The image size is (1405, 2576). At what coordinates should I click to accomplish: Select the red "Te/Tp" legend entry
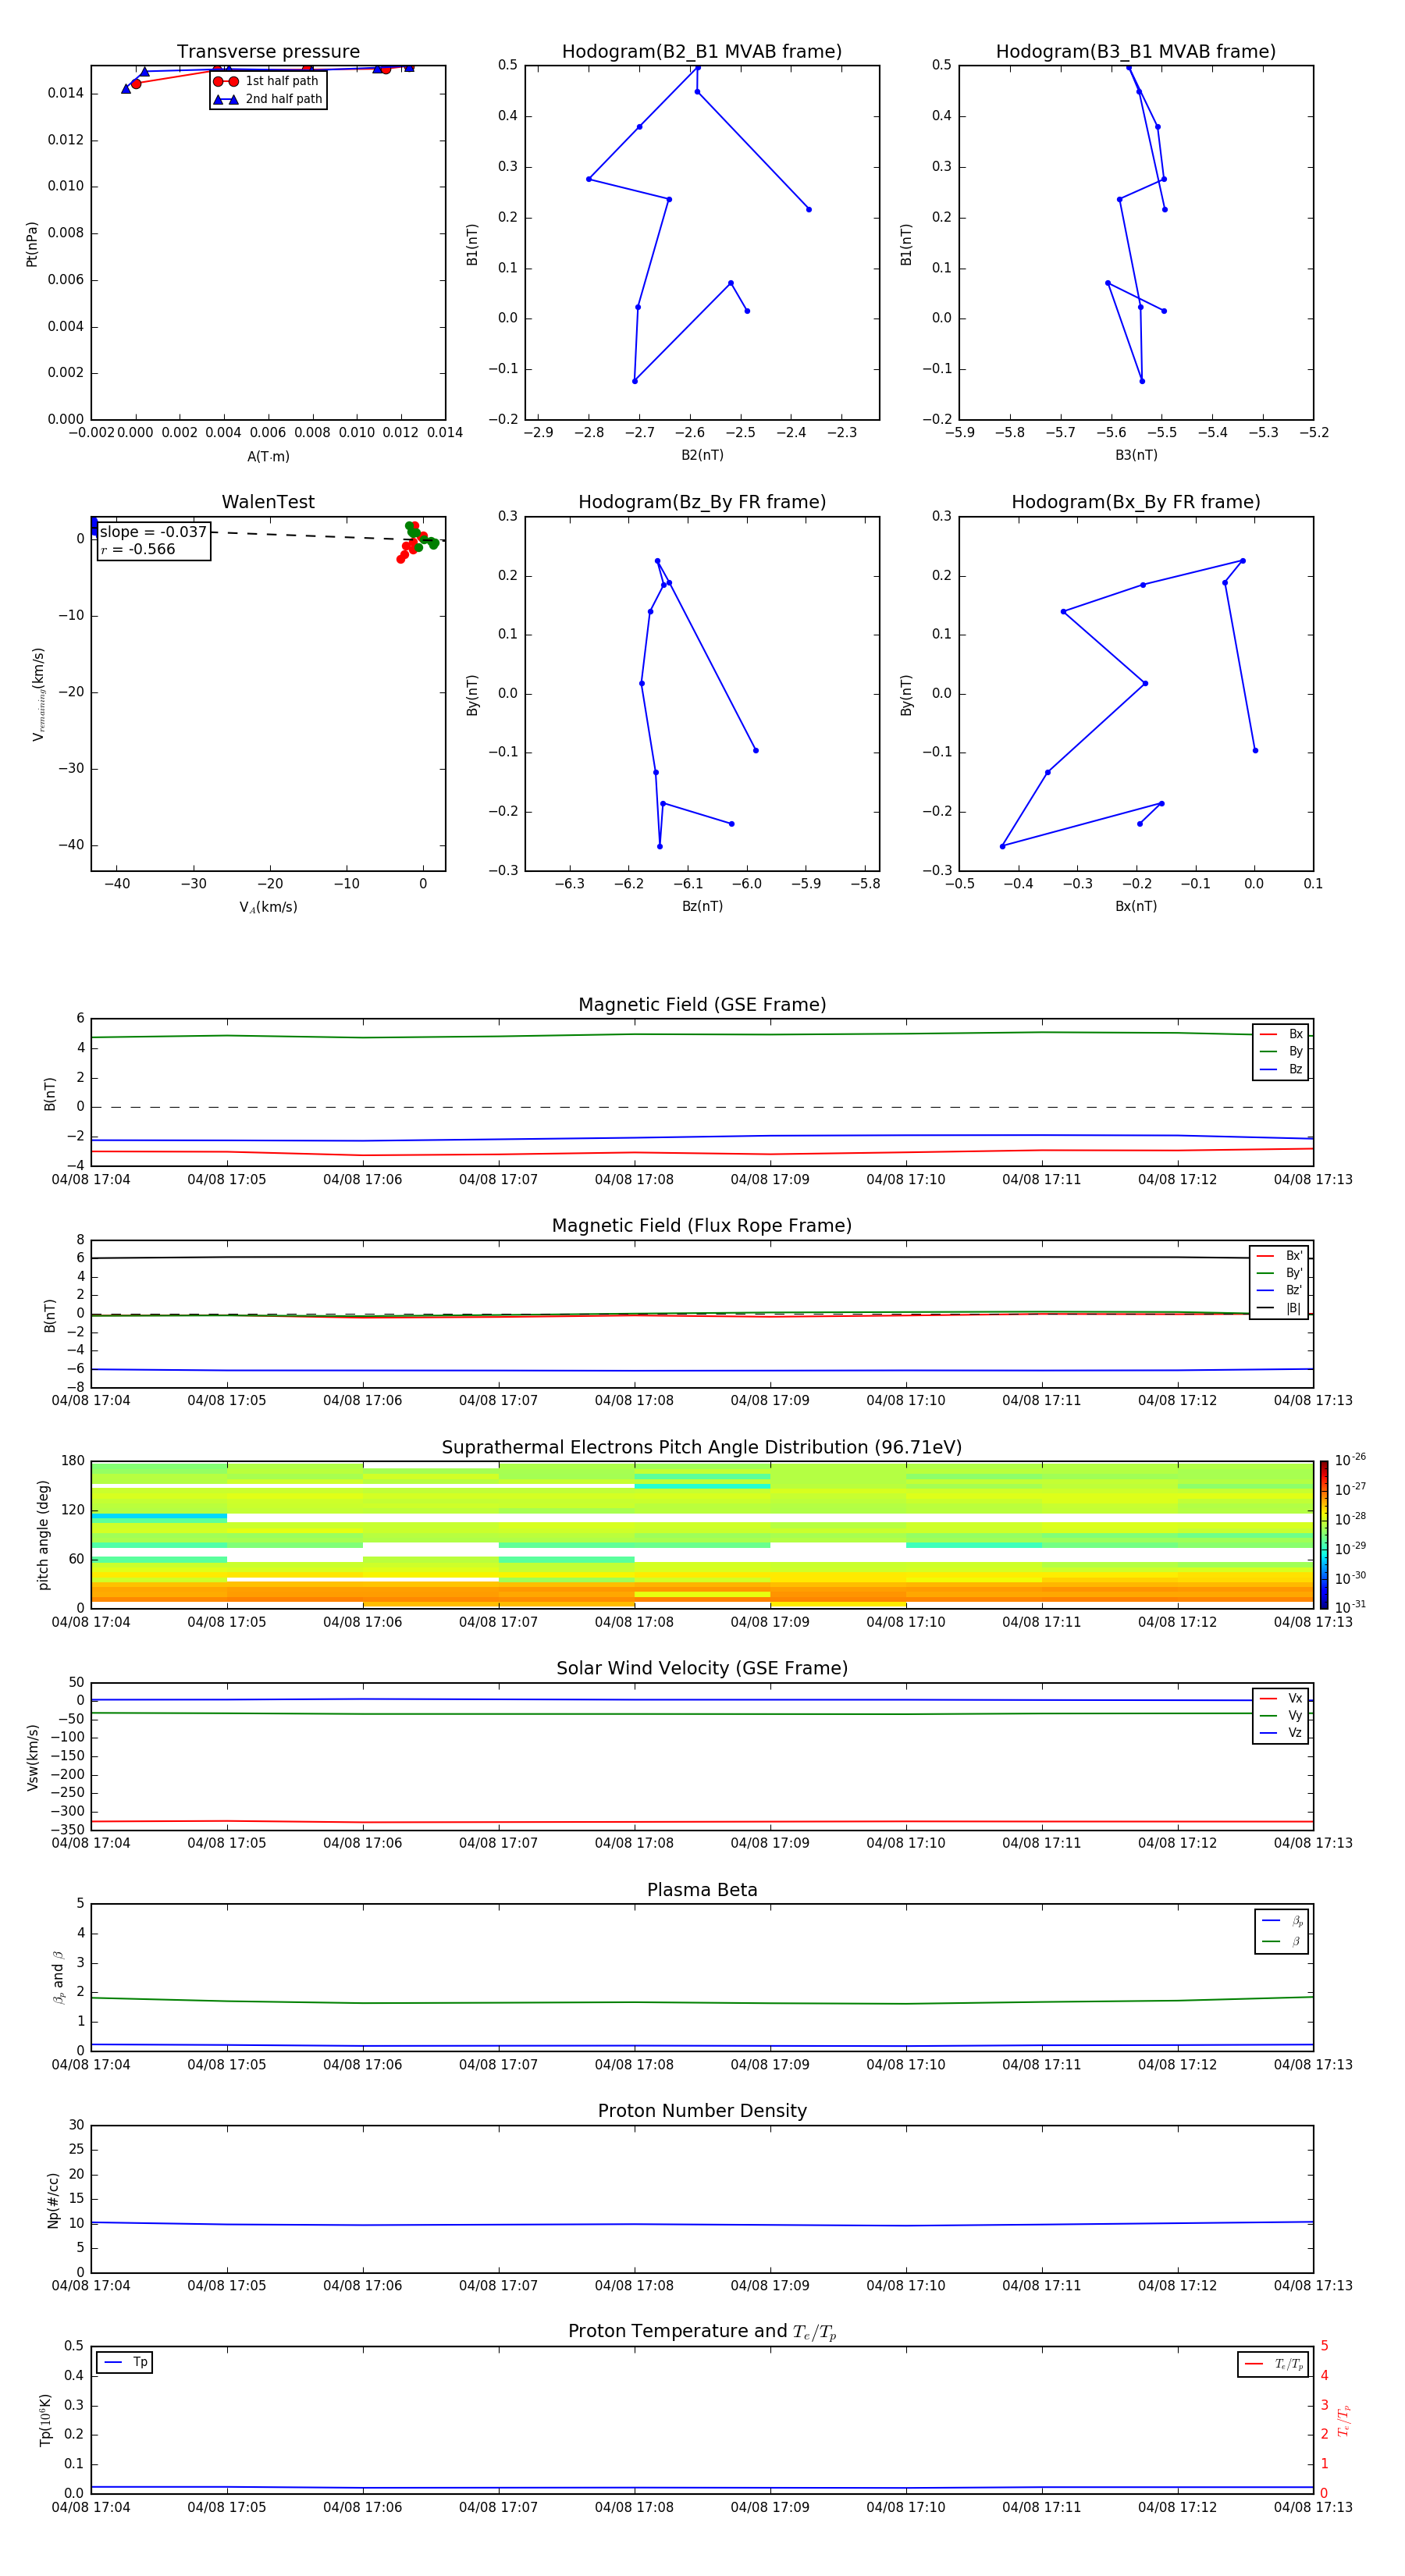point(1273,2364)
